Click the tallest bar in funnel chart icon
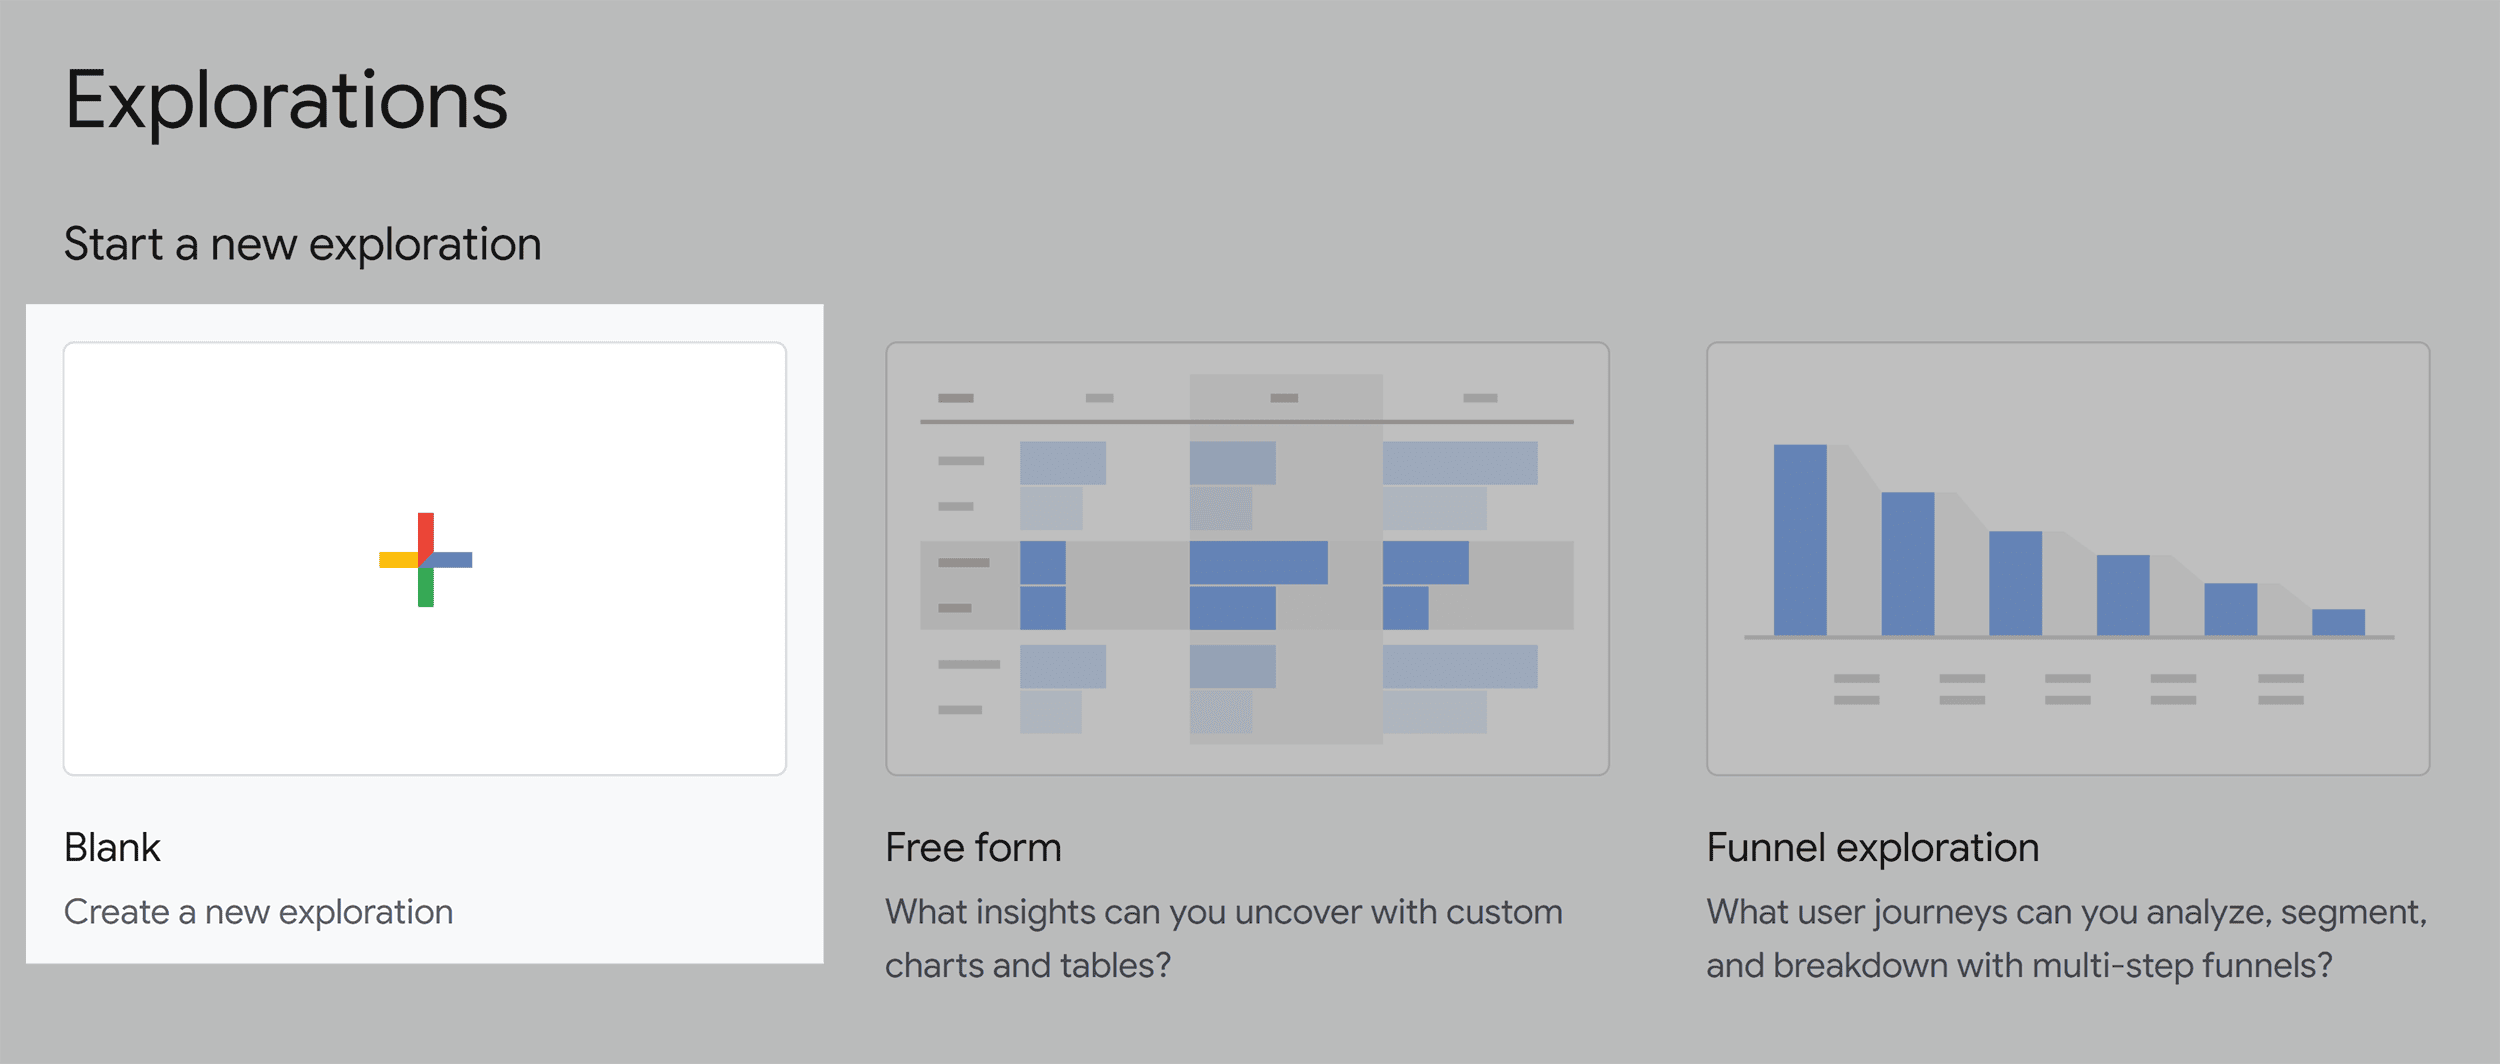Viewport: 2500px width, 1064px height. pos(1800,540)
